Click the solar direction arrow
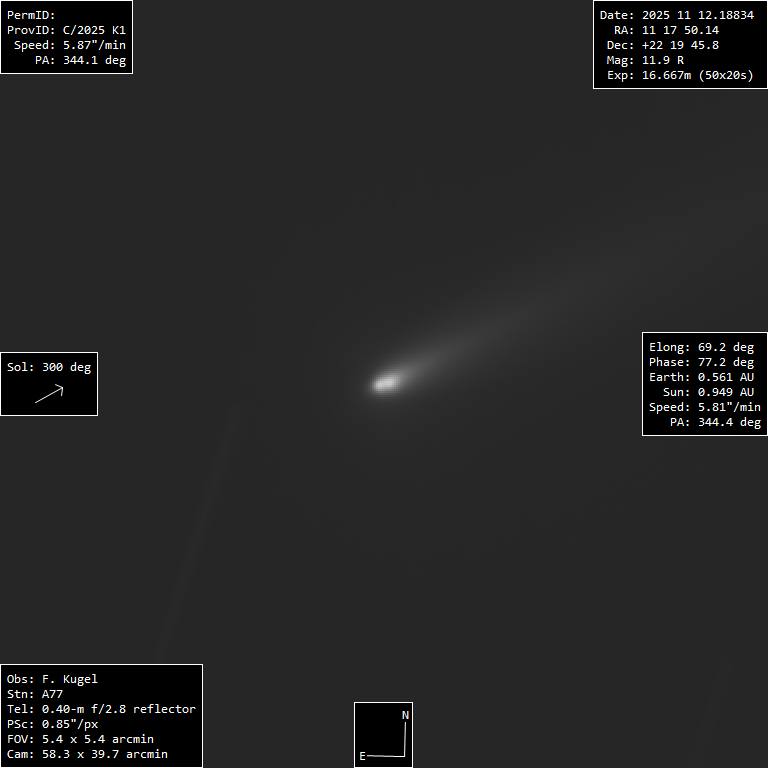Viewport: 768px width, 768px height. point(49,394)
